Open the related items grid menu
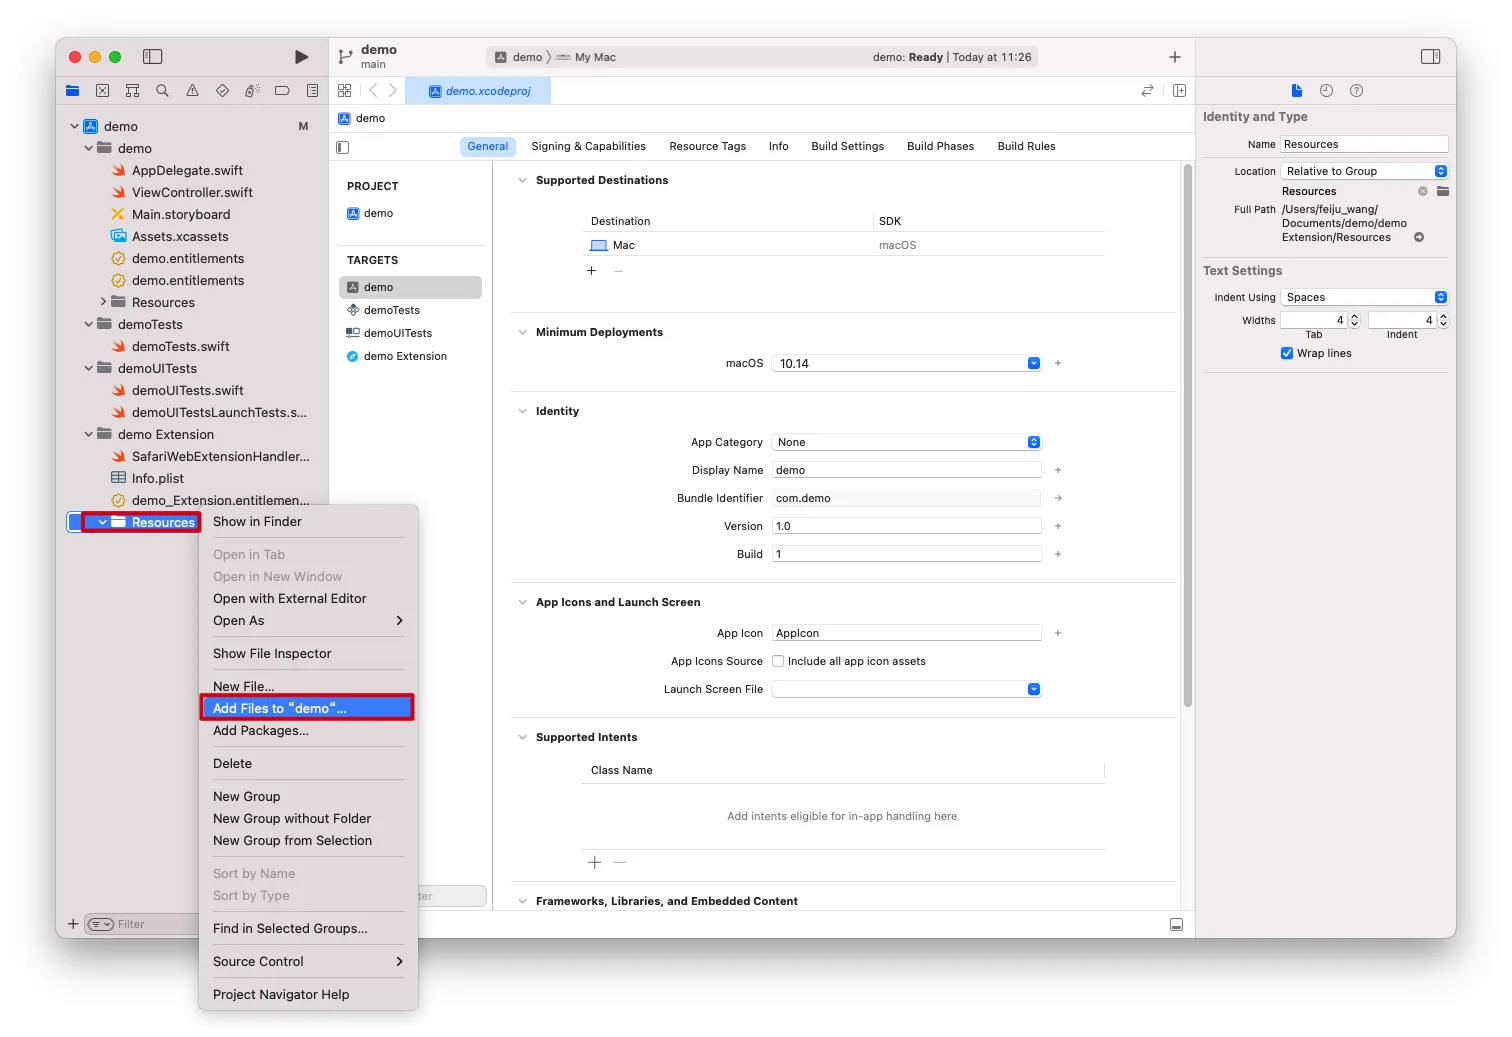This screenshot has height=1037, width=1512. tap(345, 91)
